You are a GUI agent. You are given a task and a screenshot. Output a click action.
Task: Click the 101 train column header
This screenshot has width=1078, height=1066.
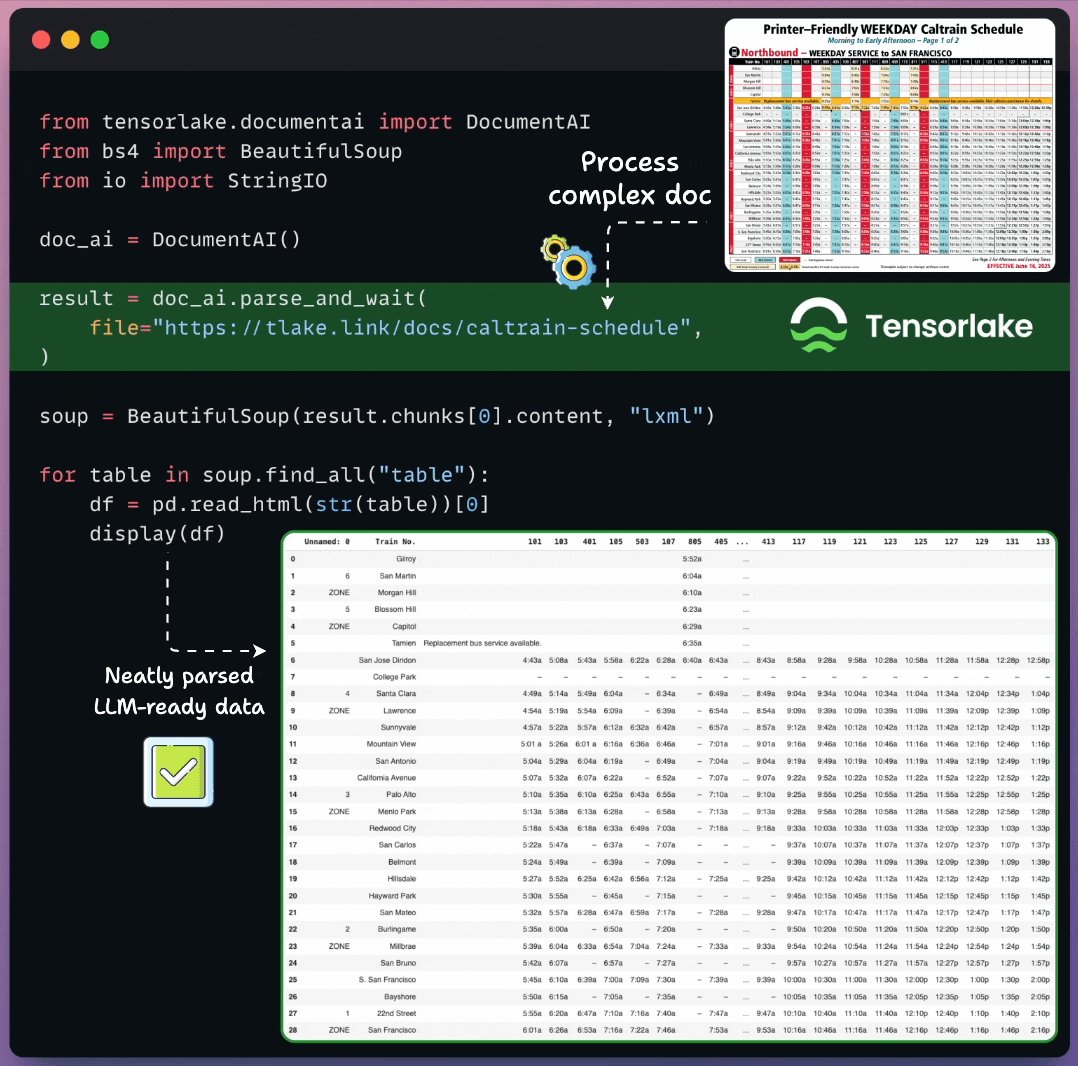click(534, 542)
